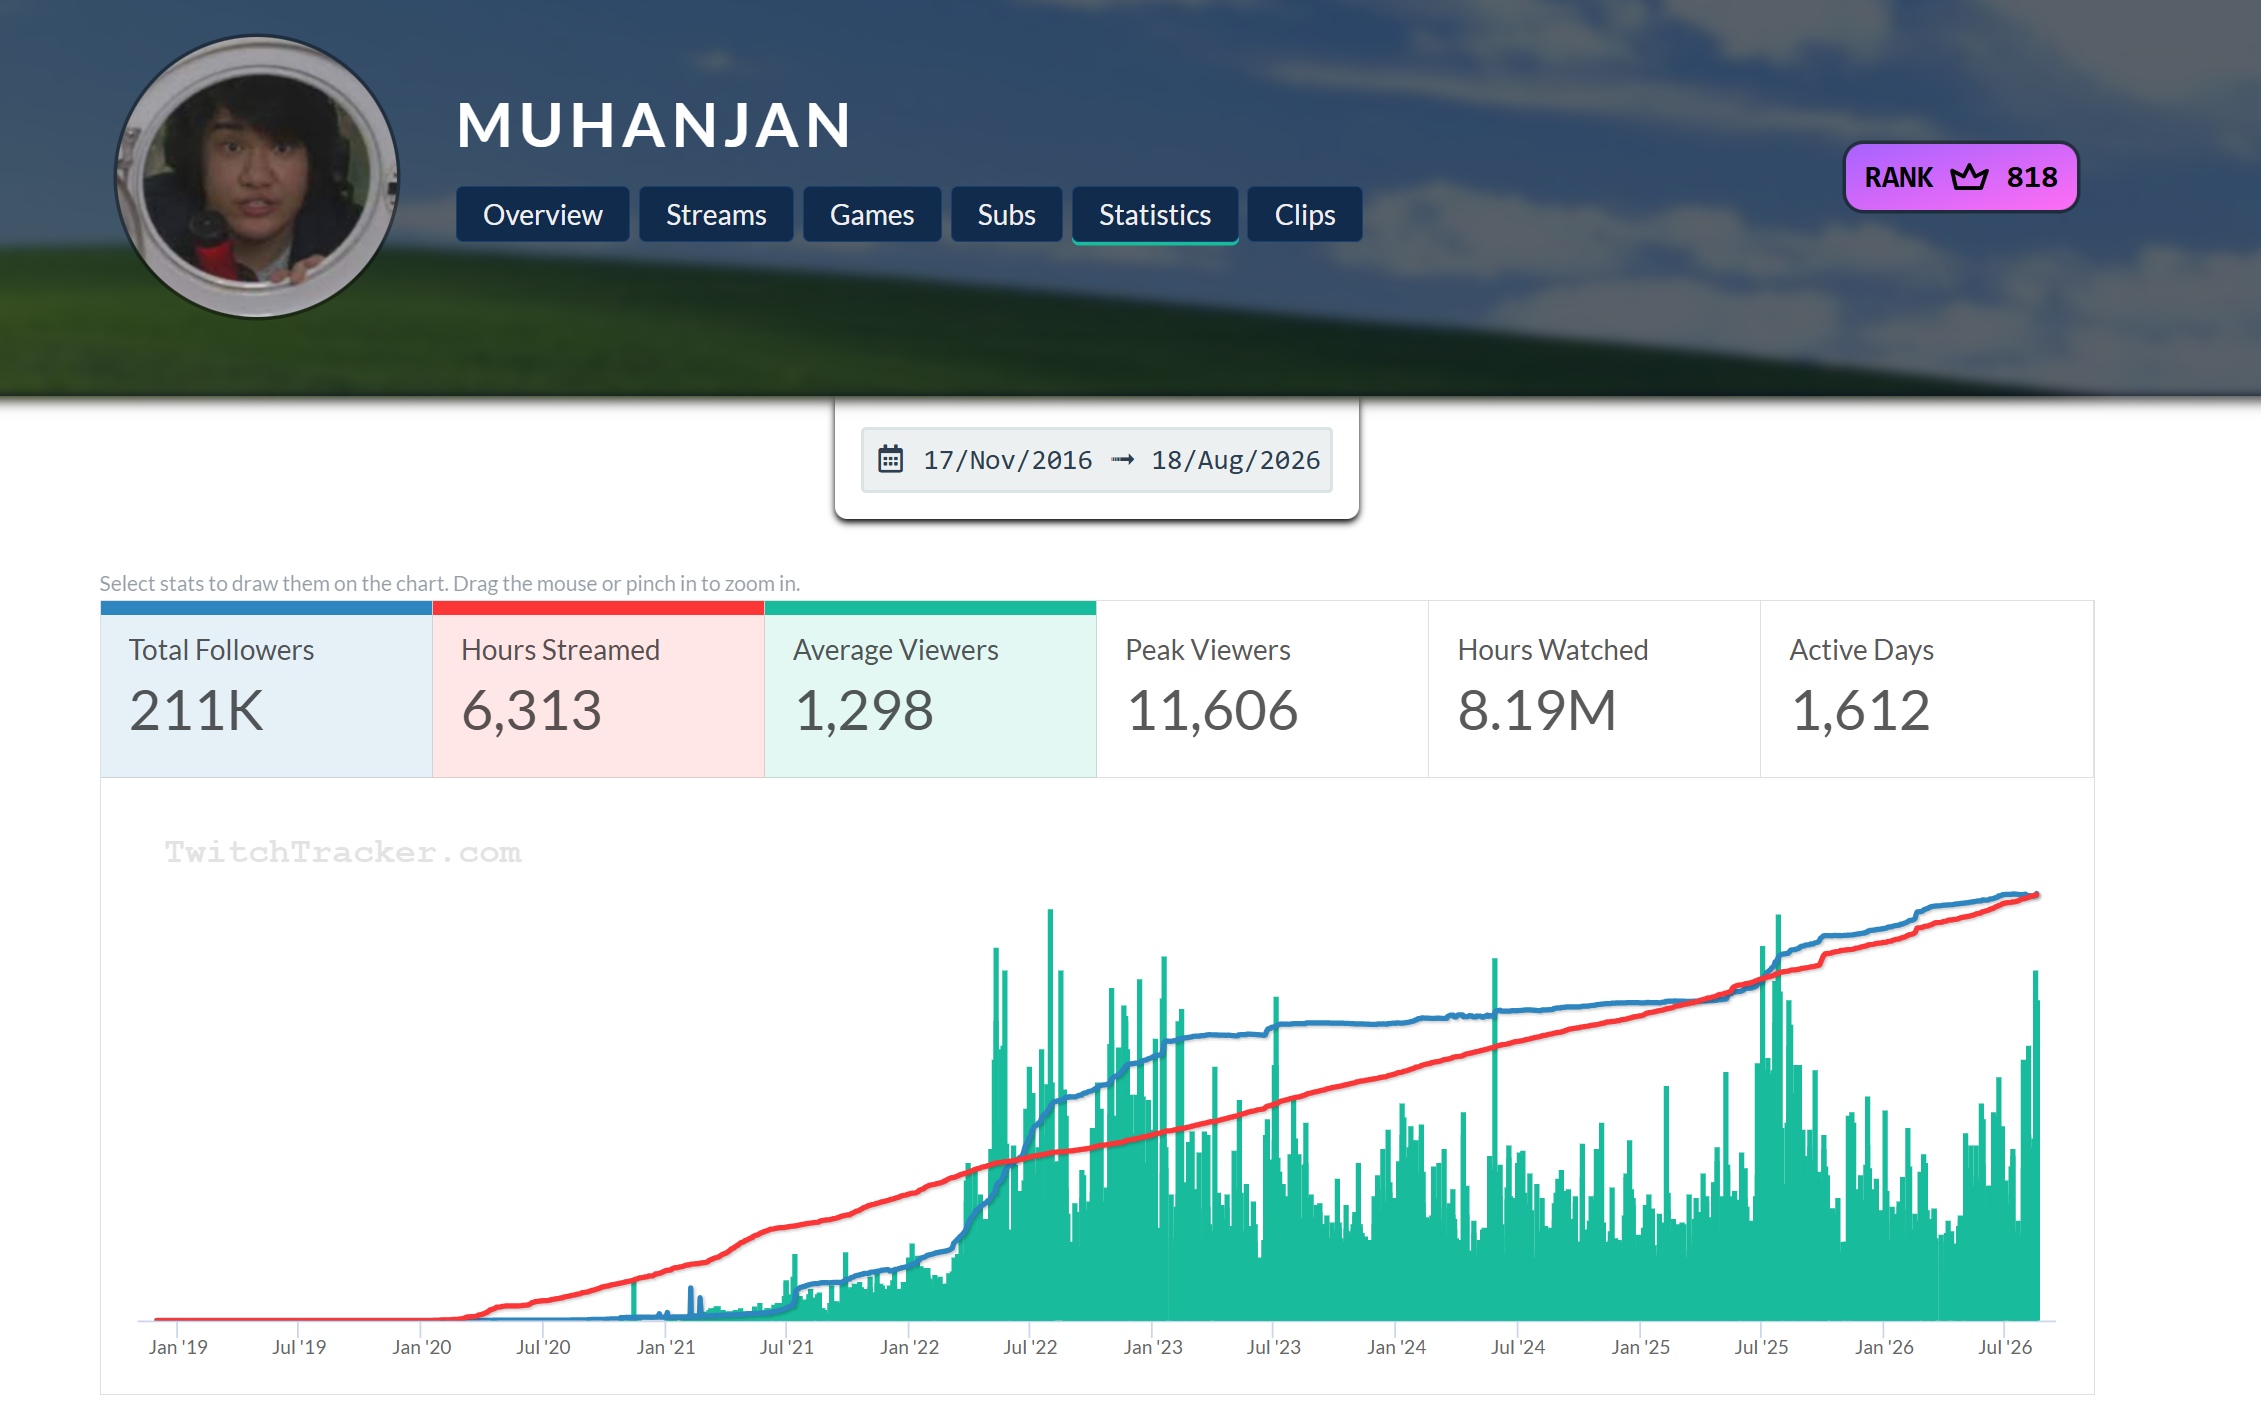Go to the Clips tab
Image resolution: width=2261 pixels, height=1426 pixels.
[1305, 214]
